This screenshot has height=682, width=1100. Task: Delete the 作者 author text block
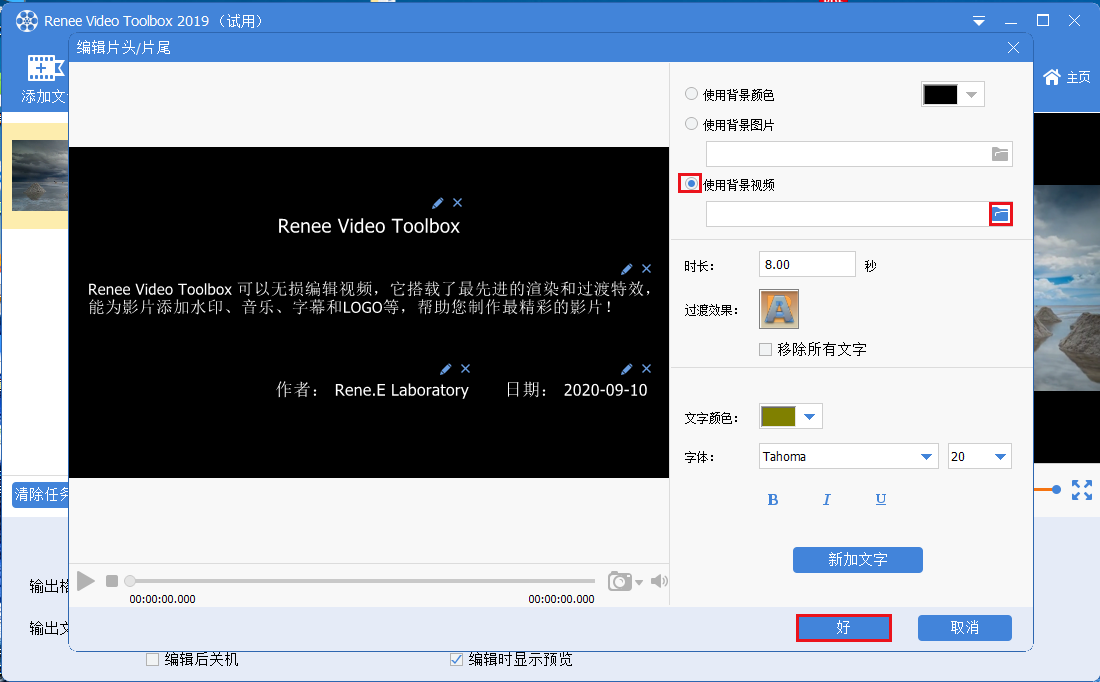pos(465,369)
